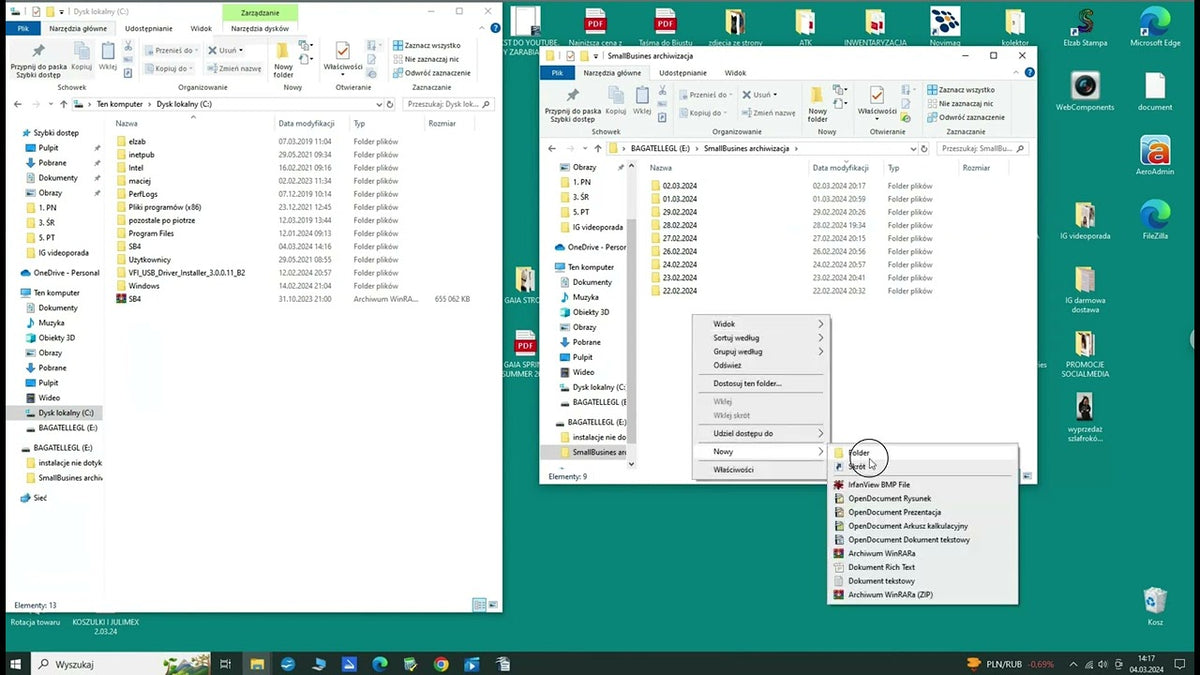
Task: Click Odwróć zaznaczenie in SmallBusines archiwizacja ribbon
Action: click(967, 116)
